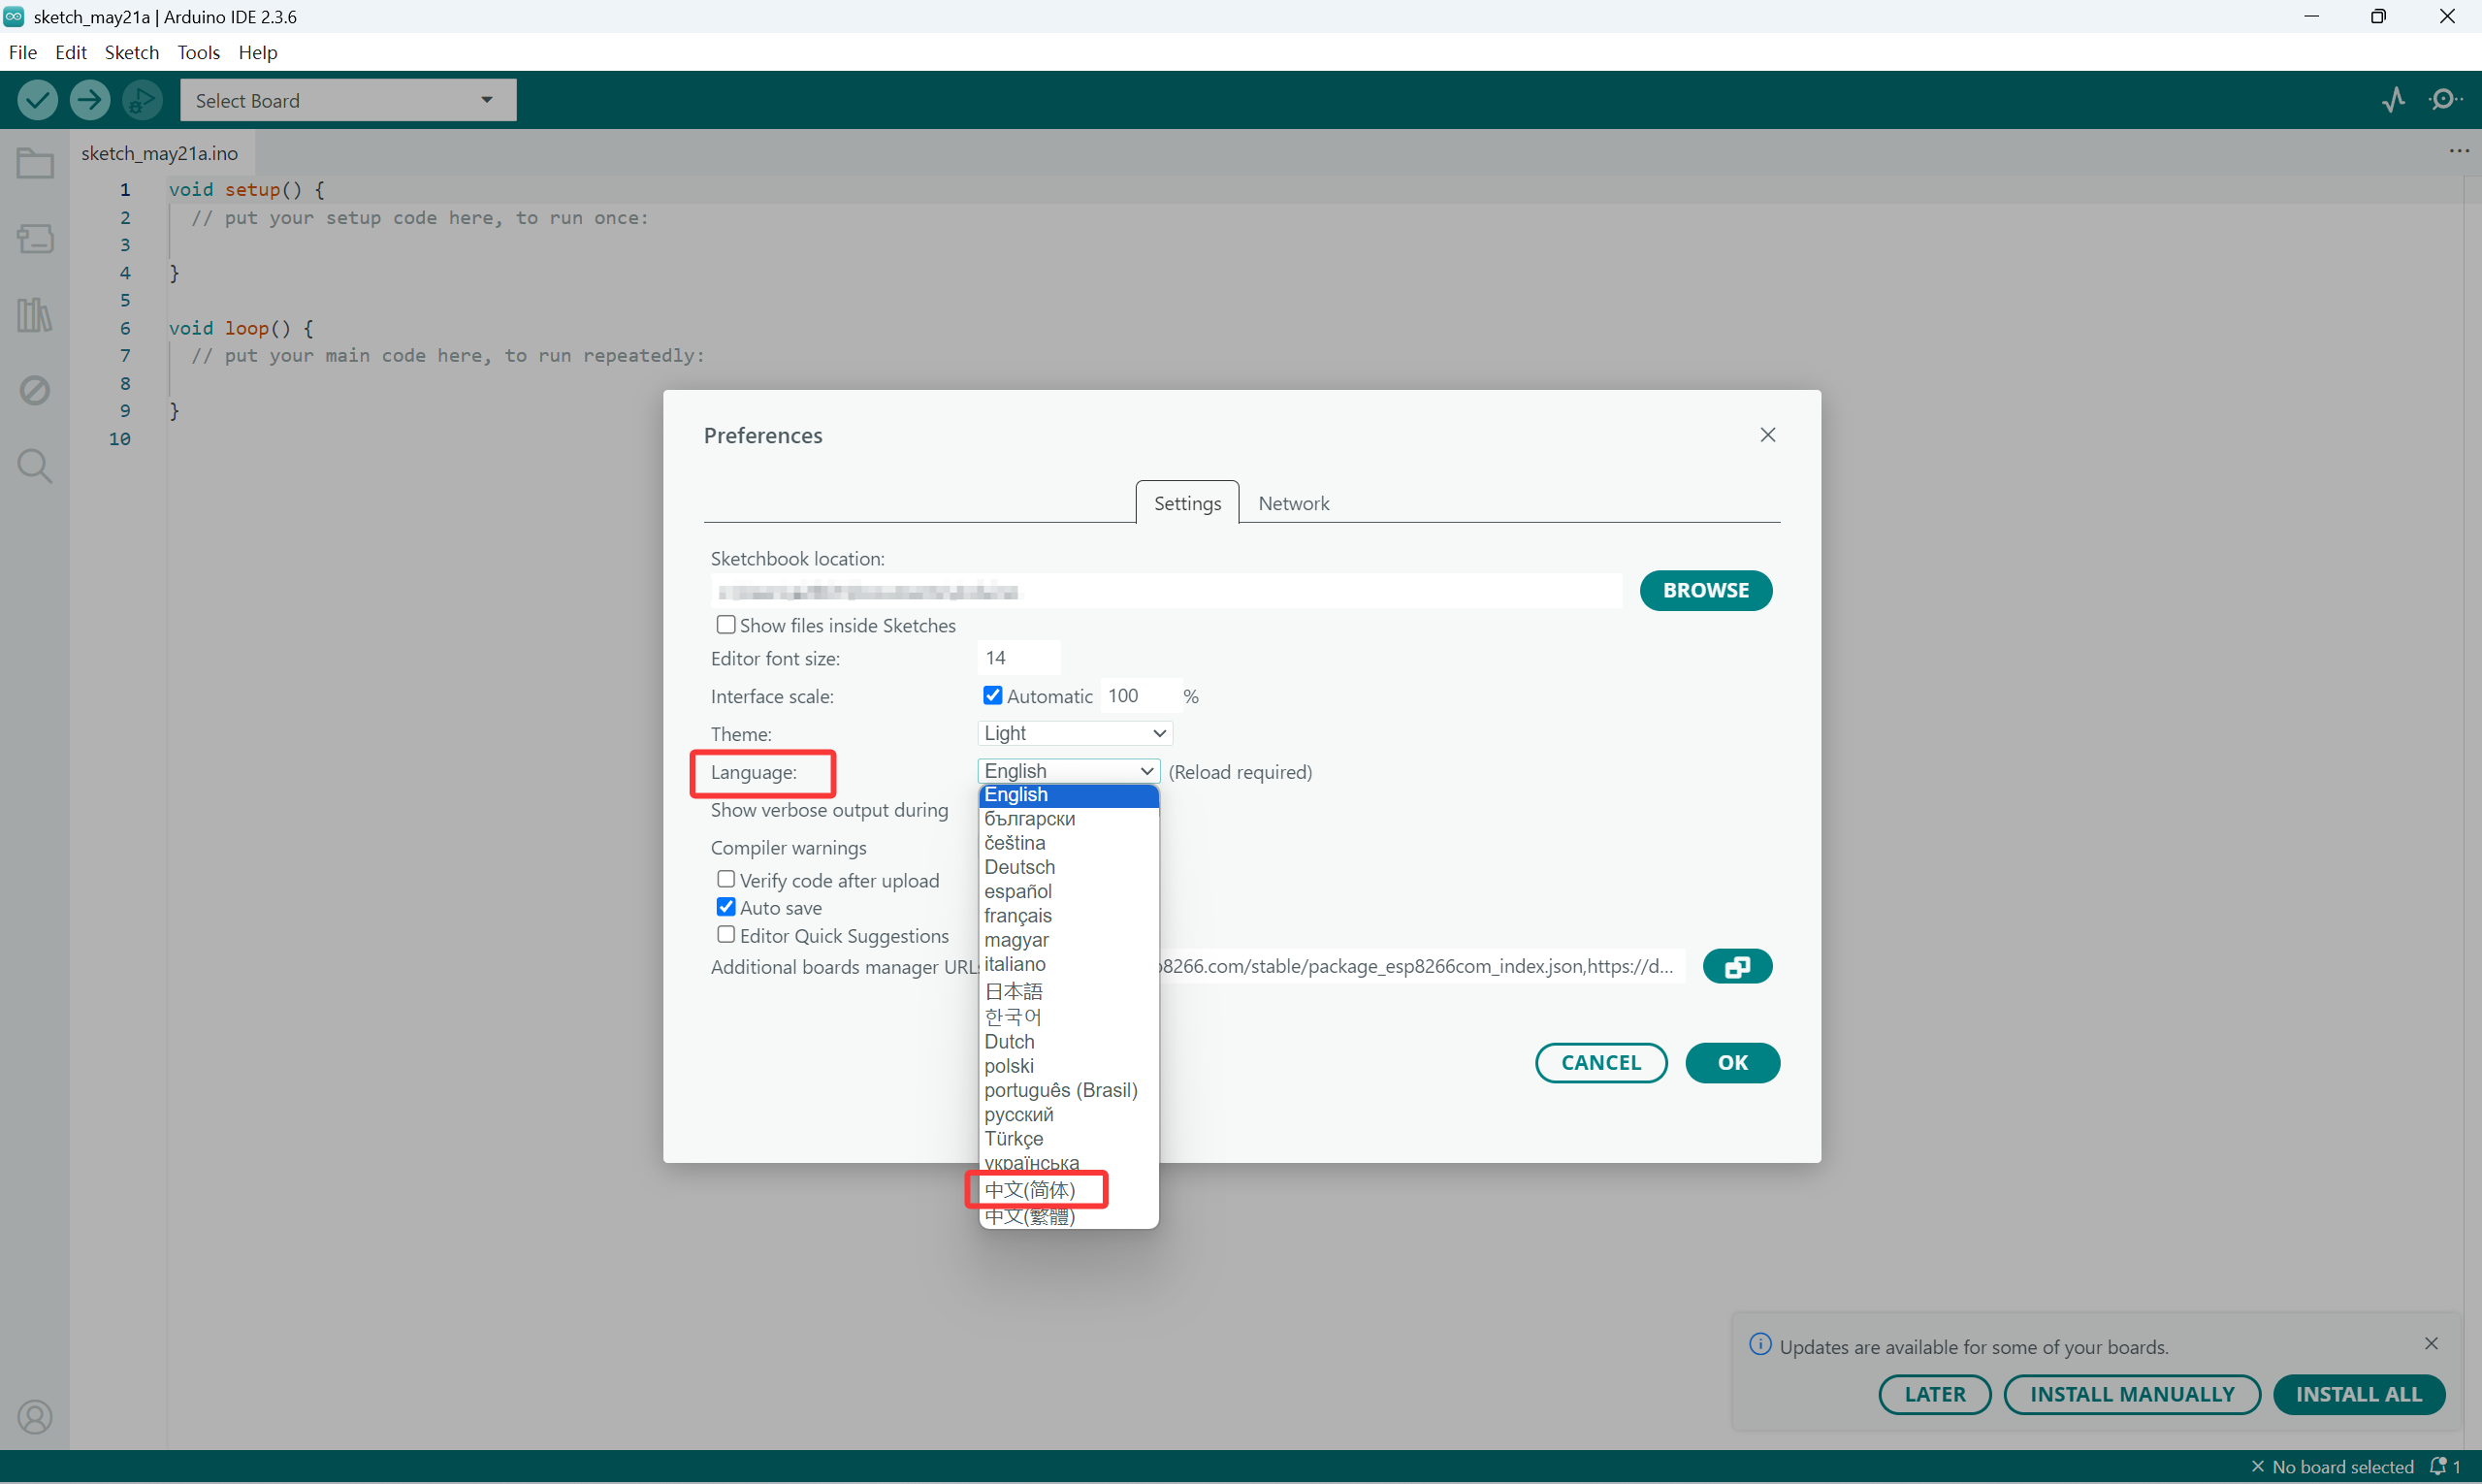Click the Upload arrow icon
2482x1484 pixels.
tap(90, 100)
